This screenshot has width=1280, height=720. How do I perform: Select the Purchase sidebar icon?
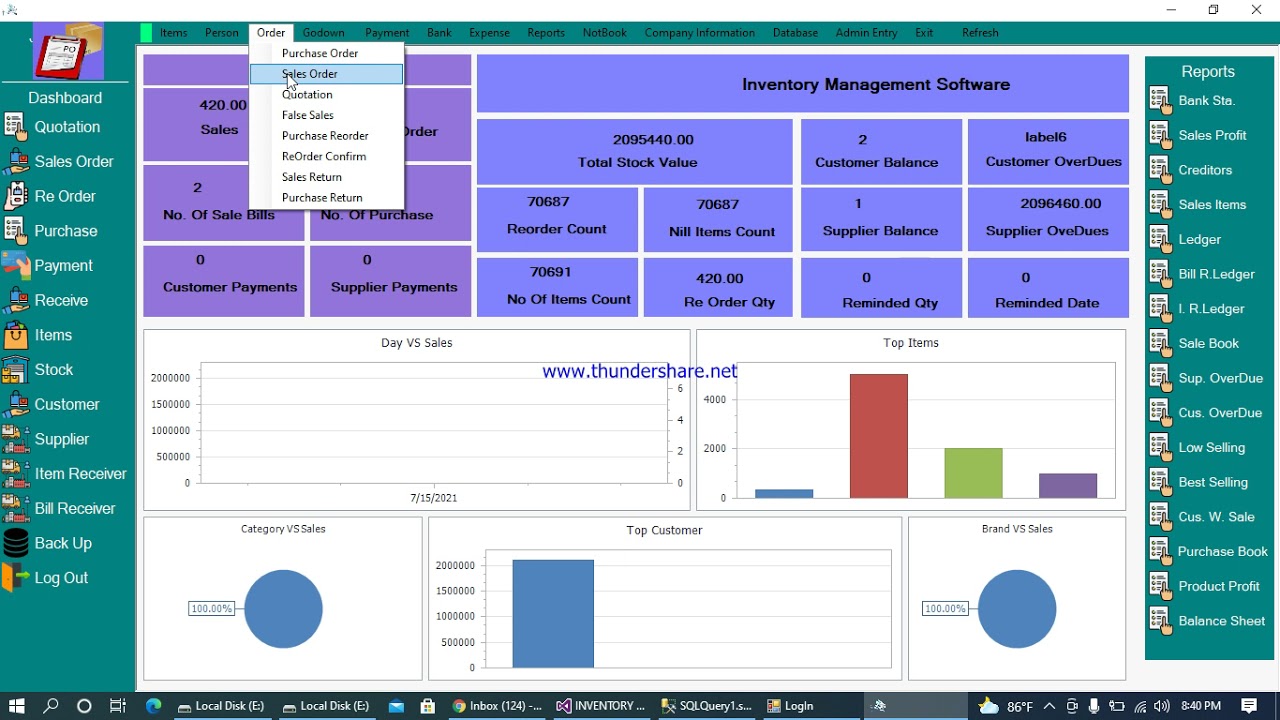tap(15, 230)
